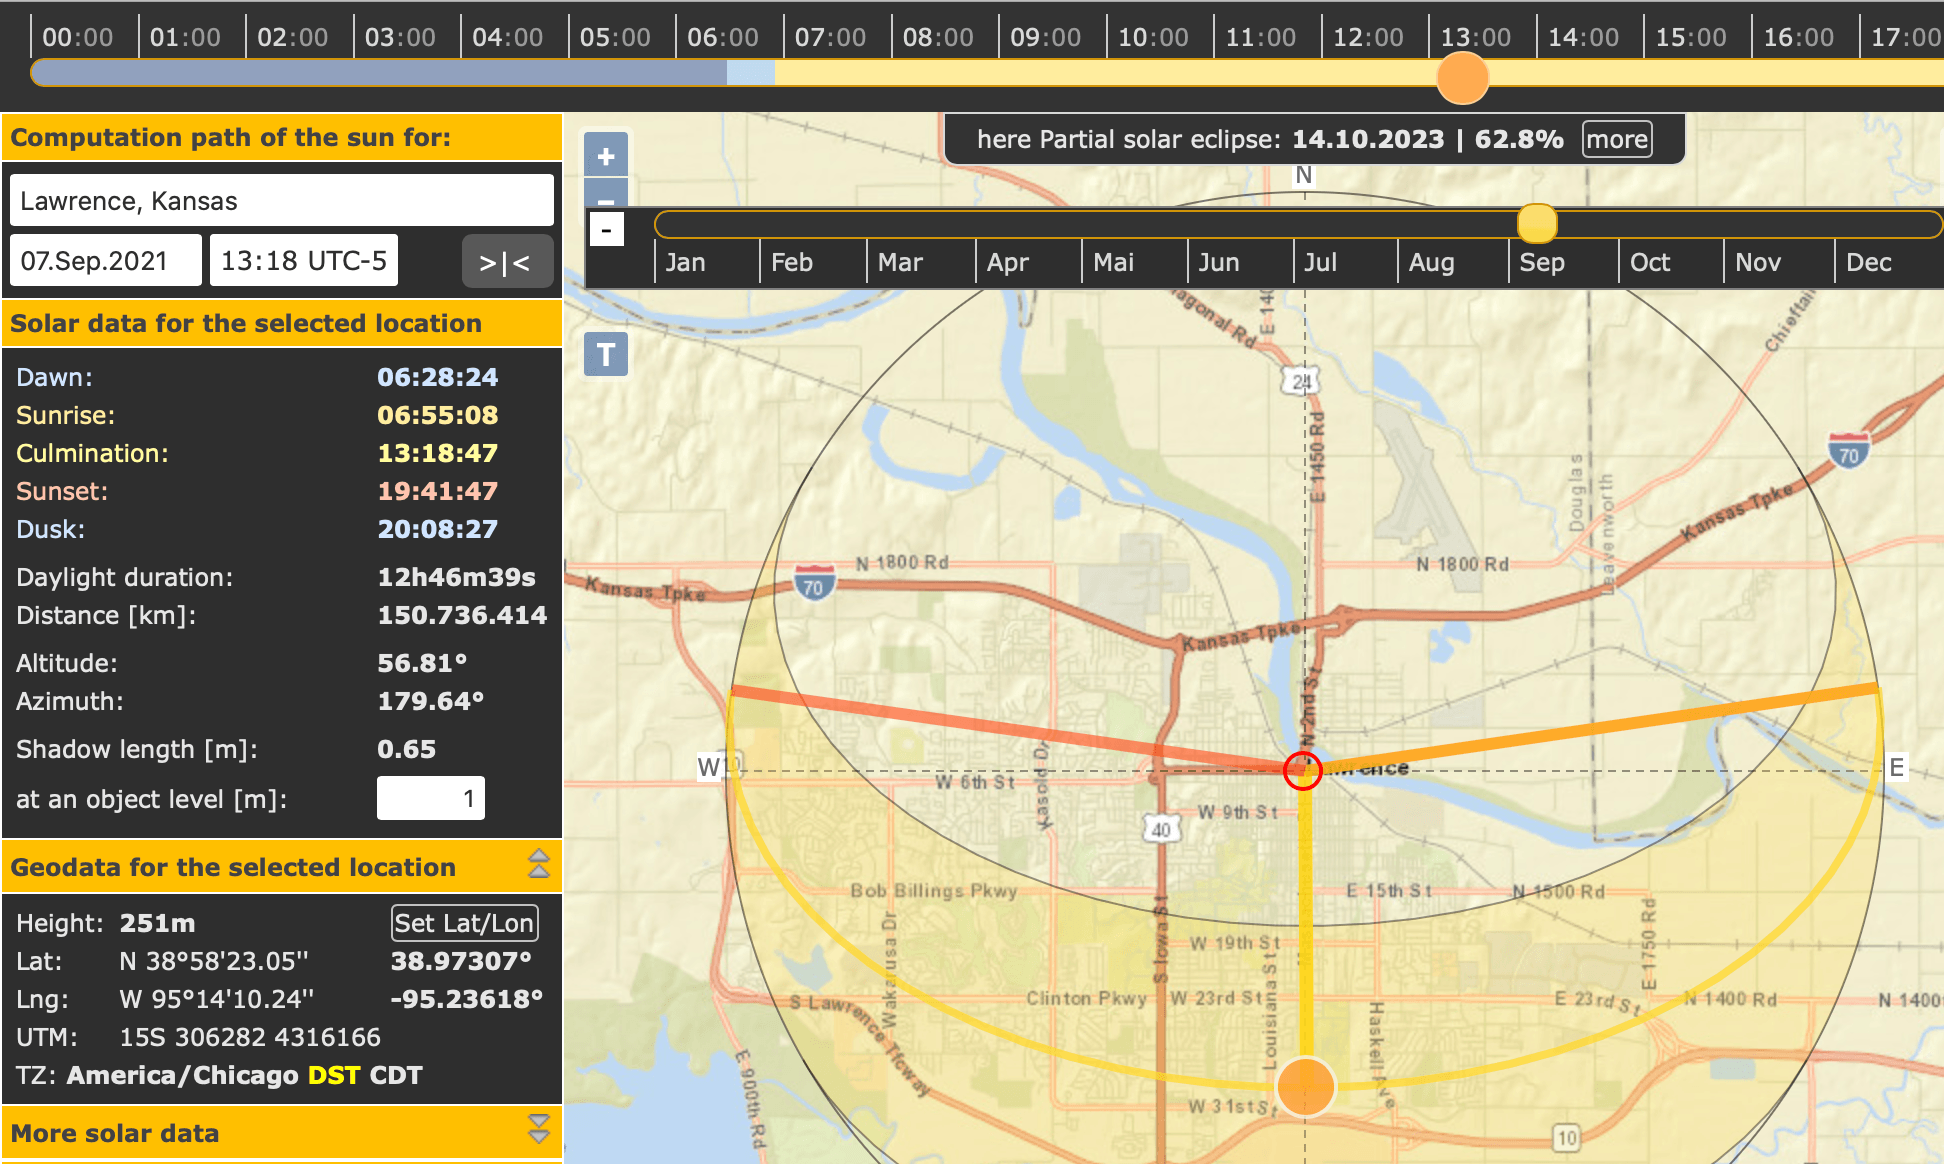The width and height of the screenshot is (1944, 1164).
Task: Click the DST timezone indicator
Action: pyautogui.click(x=334, y=1075)
